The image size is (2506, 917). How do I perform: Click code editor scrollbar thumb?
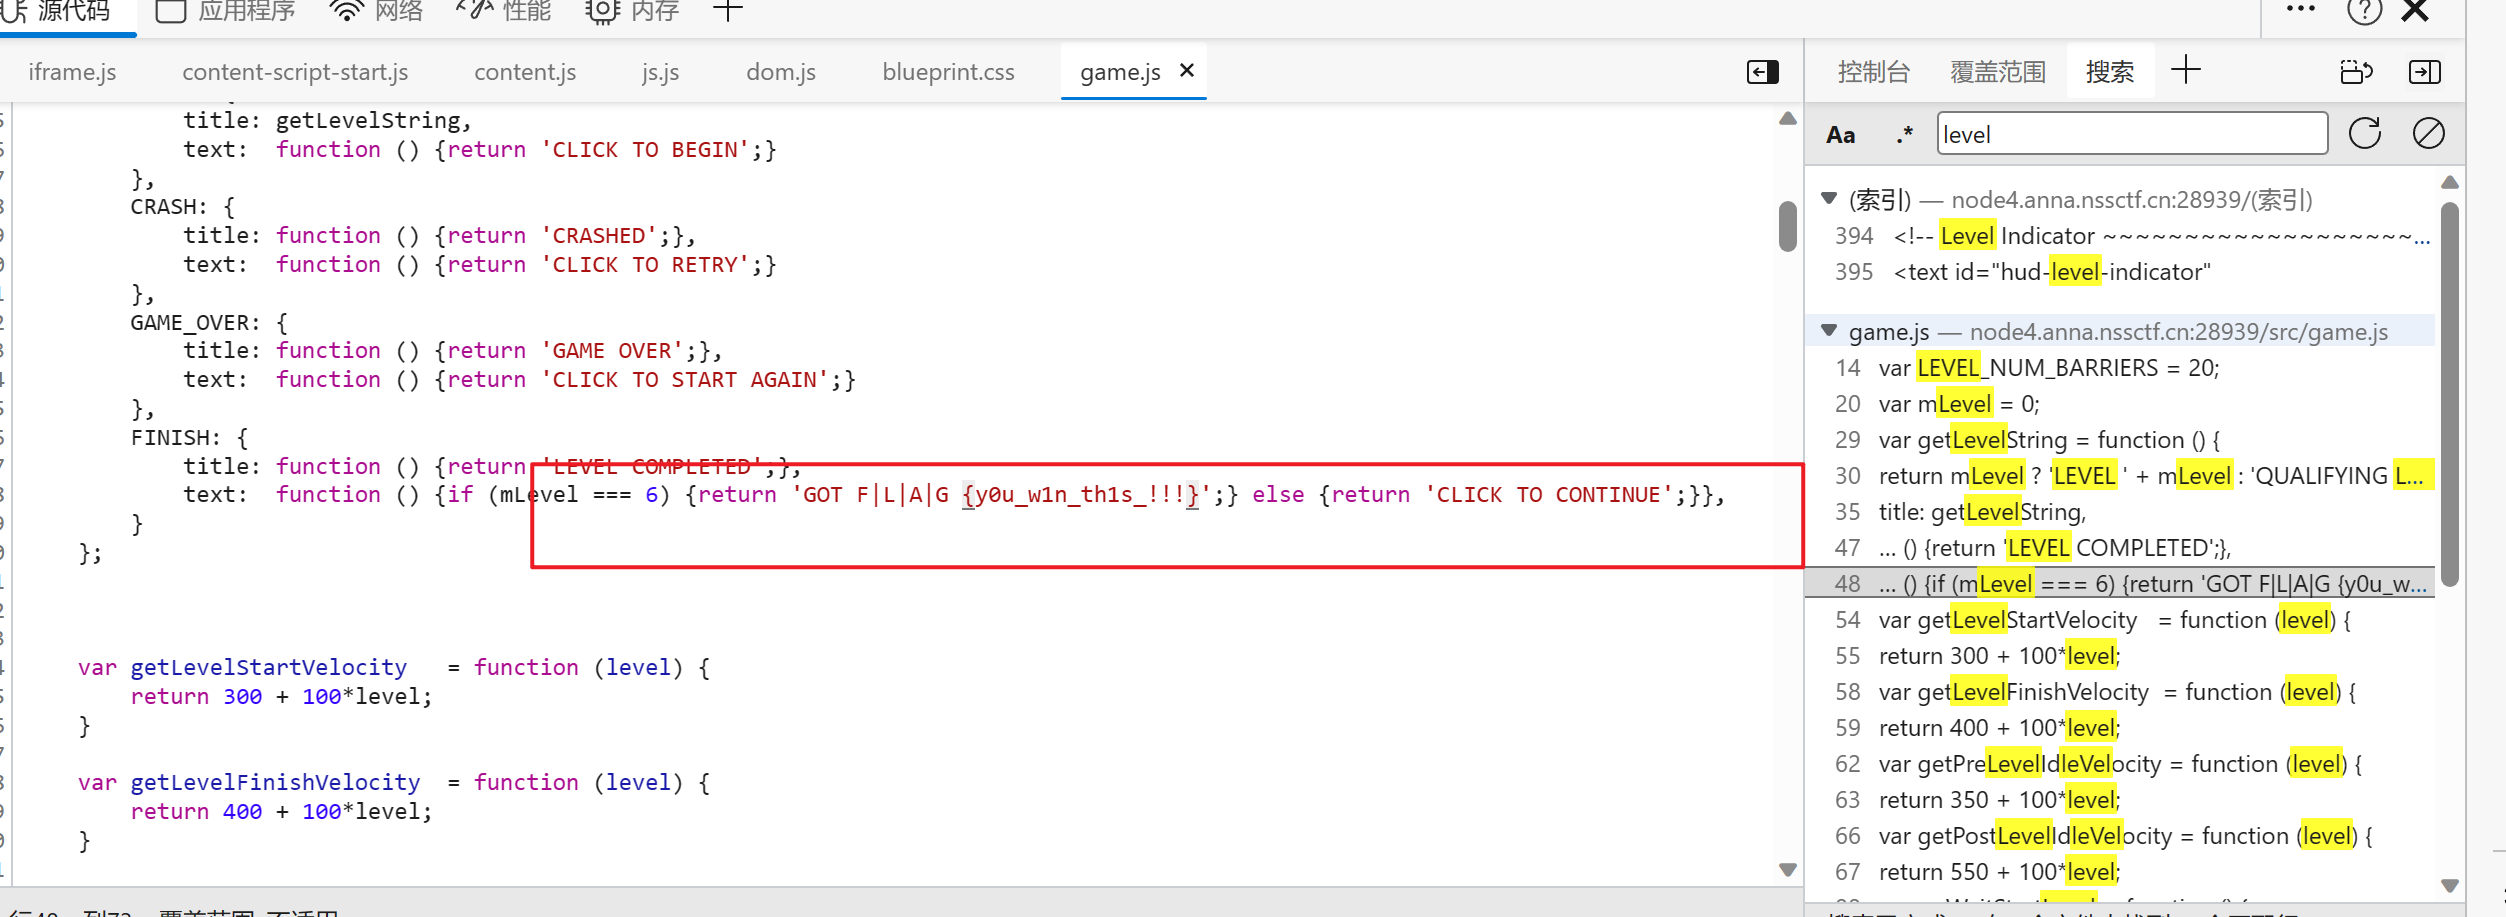click(1788, 227)
